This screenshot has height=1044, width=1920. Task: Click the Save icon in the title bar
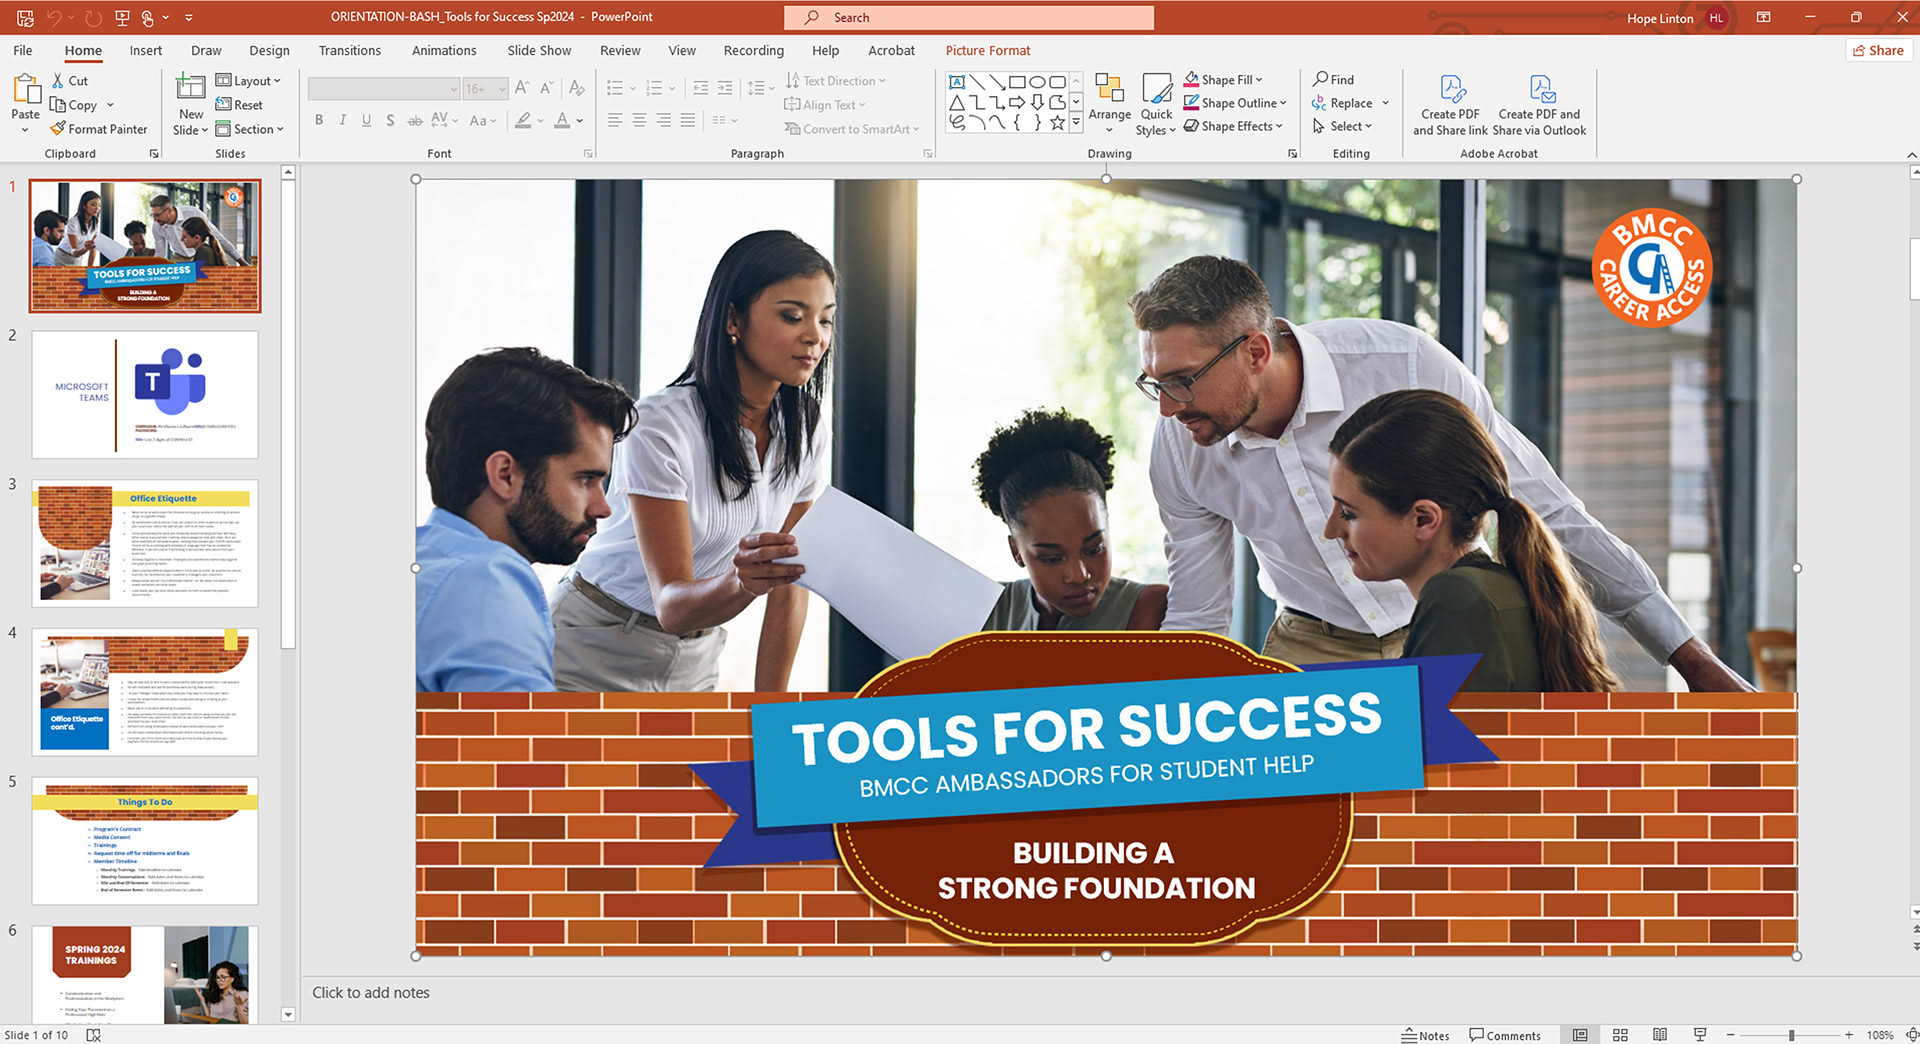25,18
